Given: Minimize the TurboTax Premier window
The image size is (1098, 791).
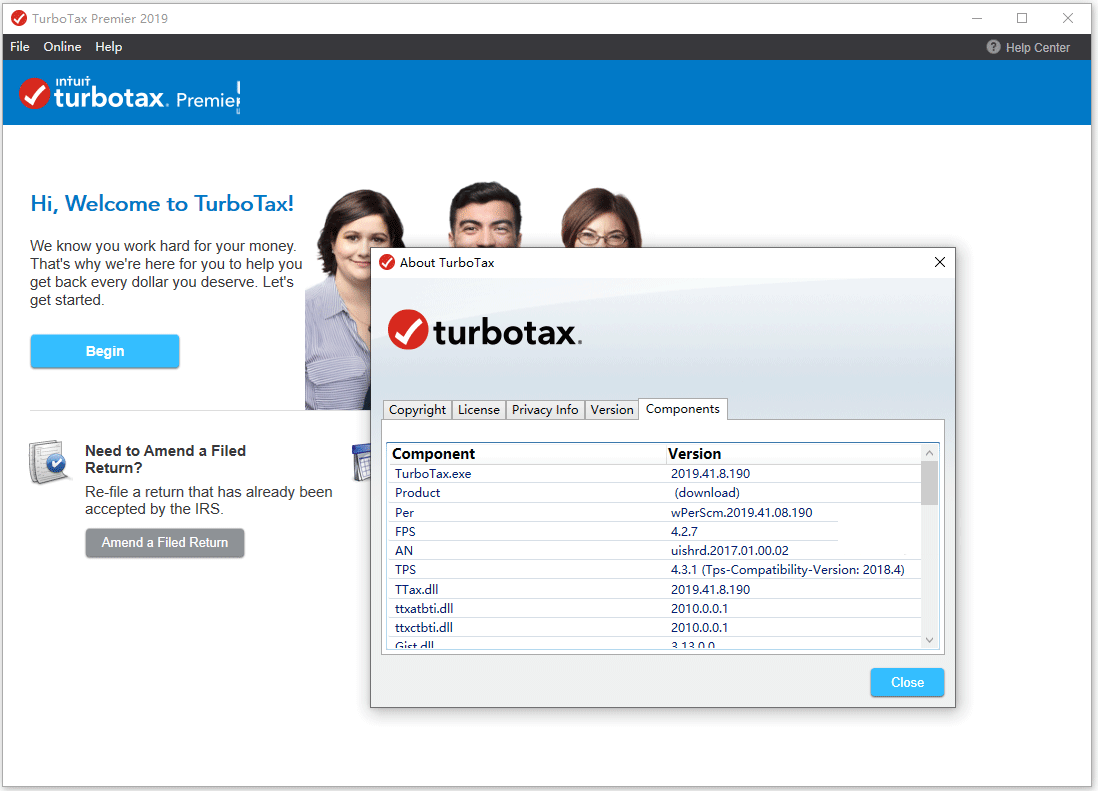Looking at the screenshot, I should pyautogui.click(x=977, y=18).
